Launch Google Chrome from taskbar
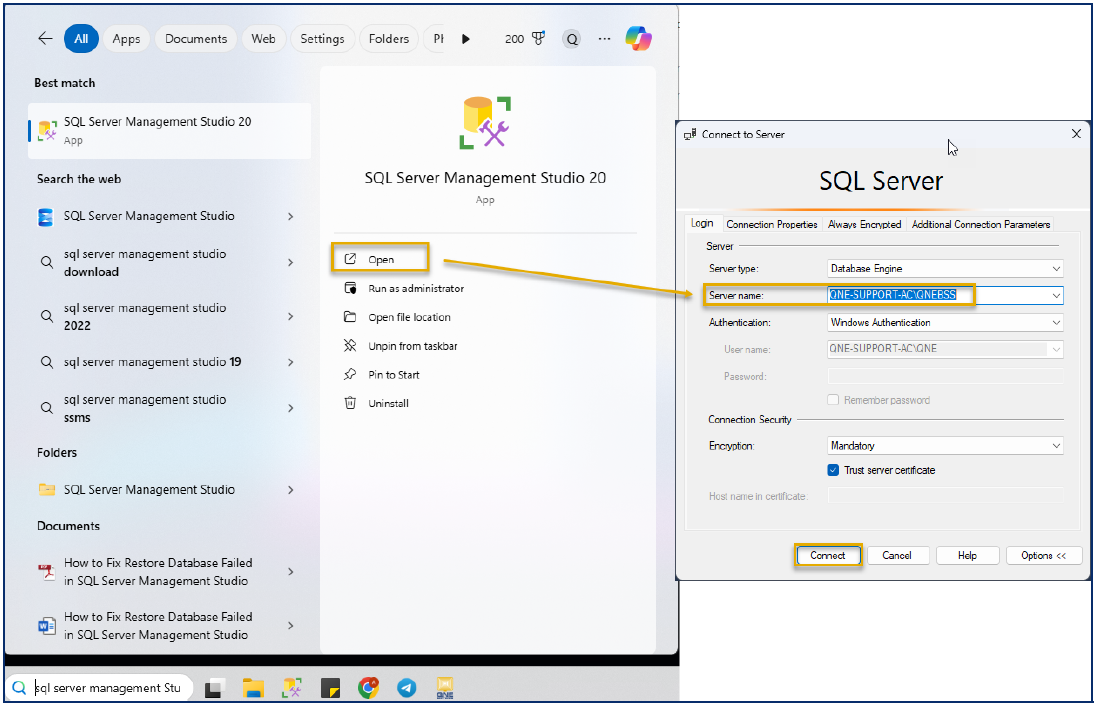Image resolution: width=1096 pixels, height=707 pixels. [368, 688]
